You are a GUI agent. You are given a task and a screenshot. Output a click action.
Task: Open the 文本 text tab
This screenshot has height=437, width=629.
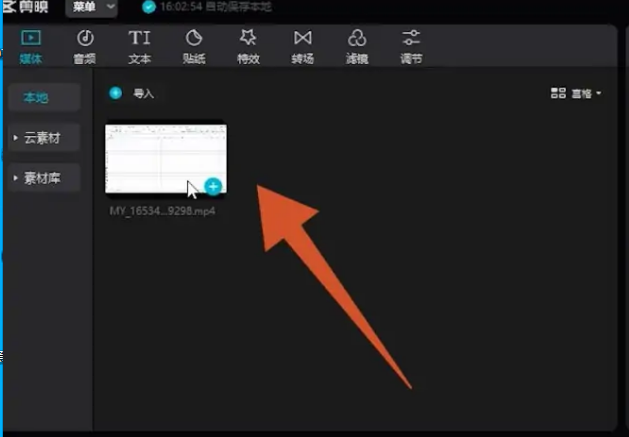[140, 47]
